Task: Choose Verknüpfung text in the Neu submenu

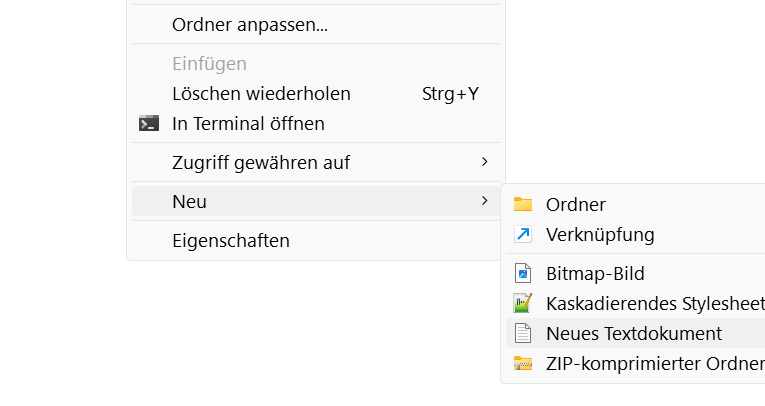Action: 600,235
